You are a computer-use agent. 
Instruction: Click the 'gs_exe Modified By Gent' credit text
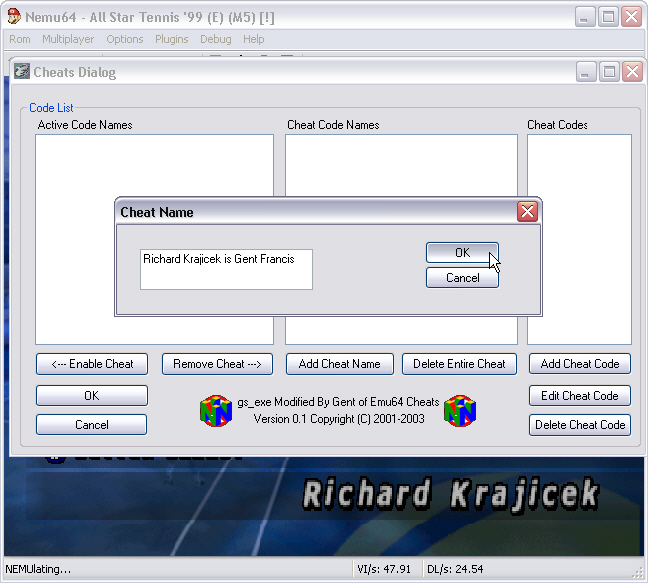click(x=338, y=402)
